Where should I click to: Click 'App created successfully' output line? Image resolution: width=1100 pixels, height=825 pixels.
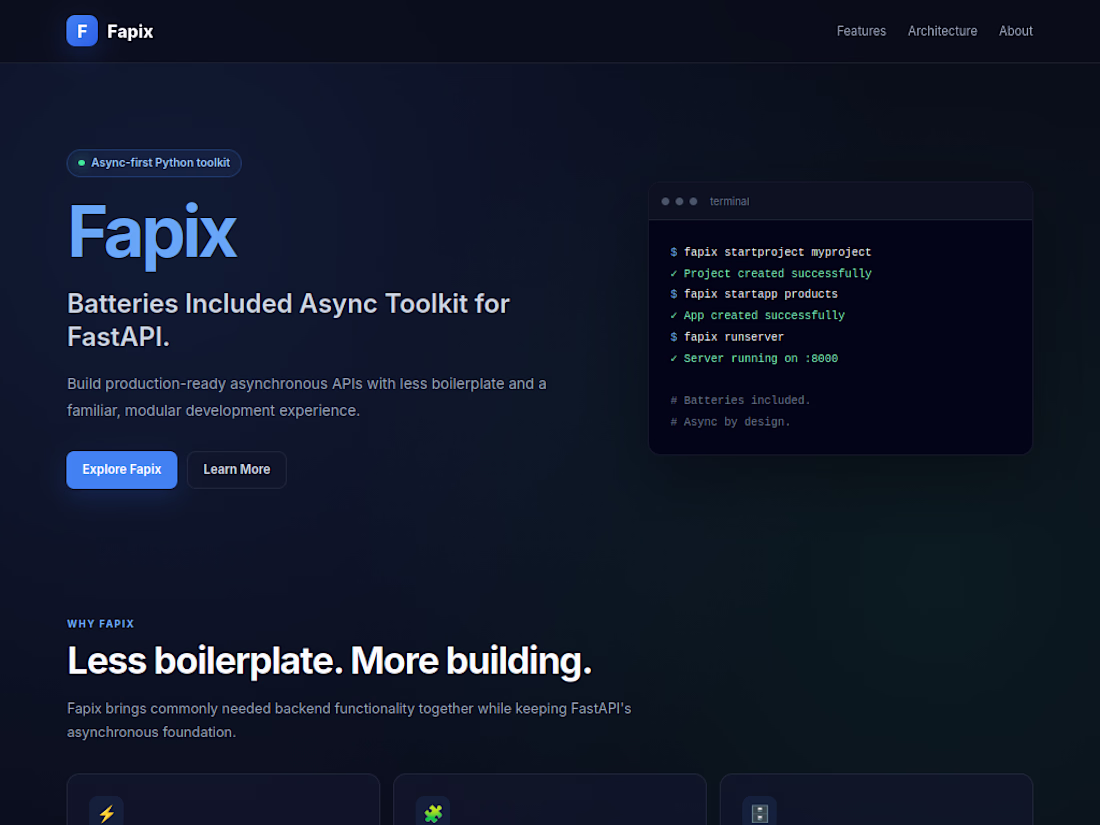pos(757,315)
